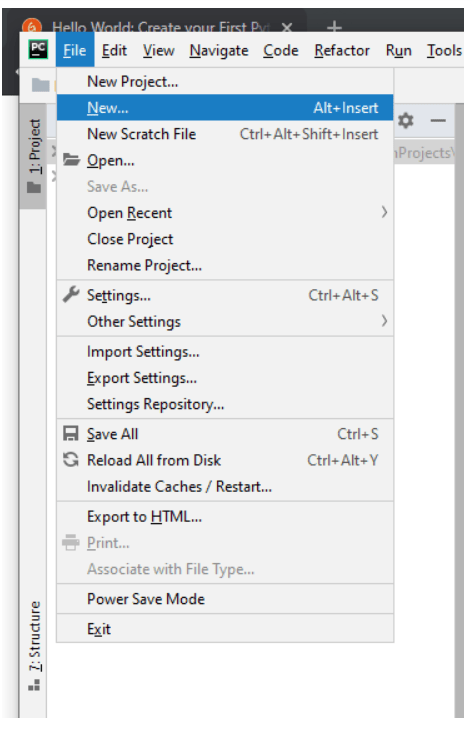Click the Open folder icon in the menu
Viewport: 472px width, 733px height.
tap(71, 160)
